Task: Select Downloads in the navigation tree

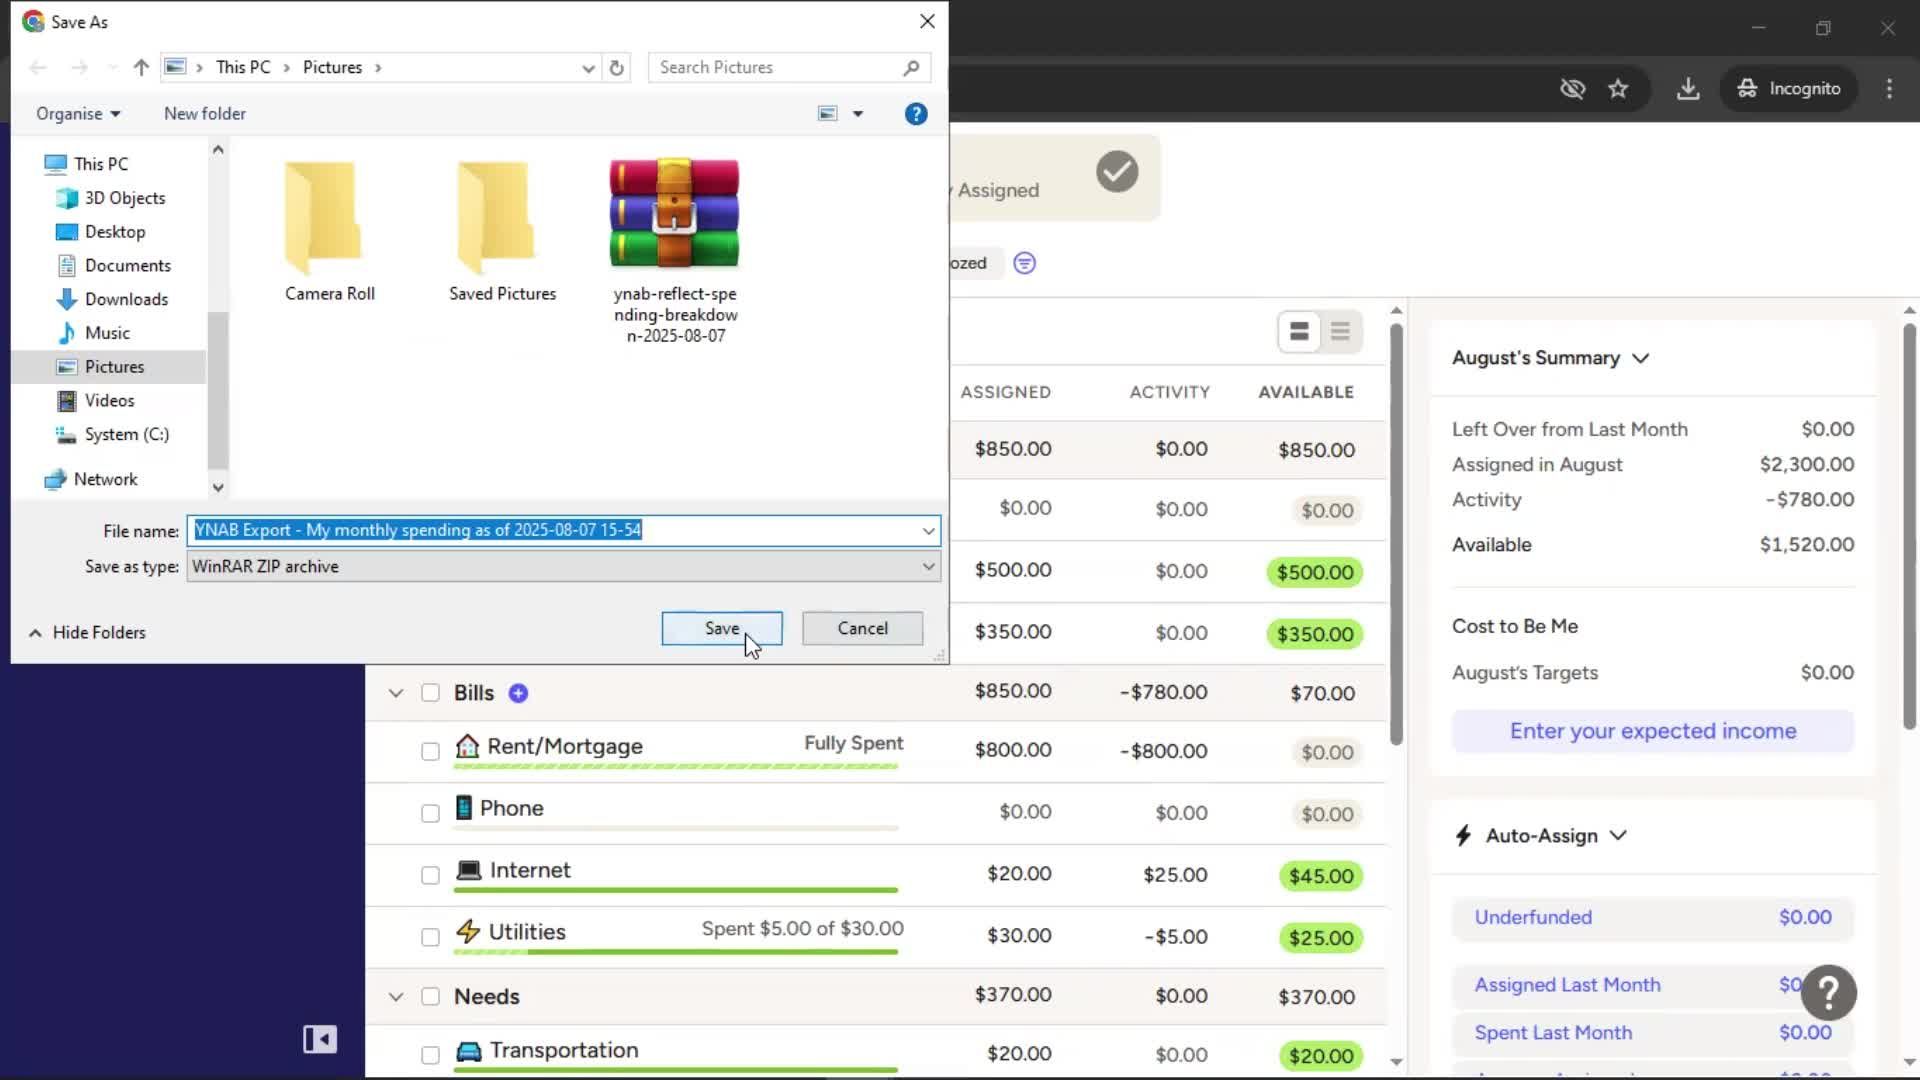Action: coord(126,299)
